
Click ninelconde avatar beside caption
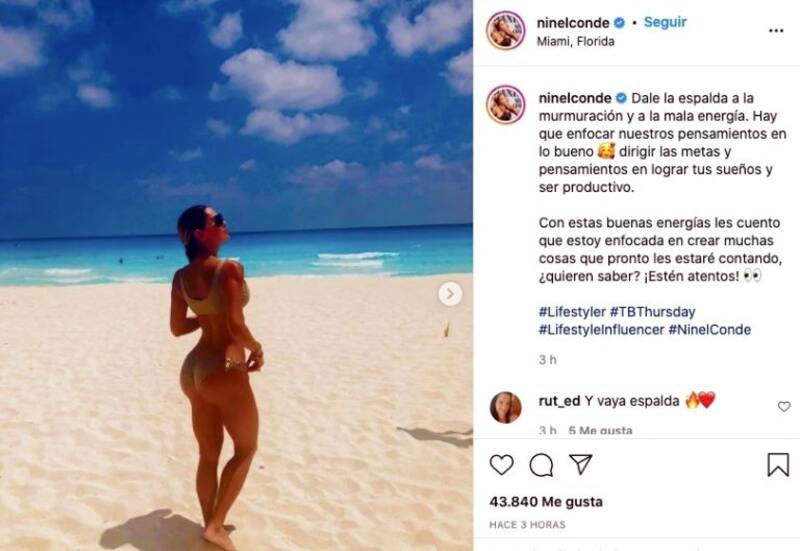click(x=506, y=105)
